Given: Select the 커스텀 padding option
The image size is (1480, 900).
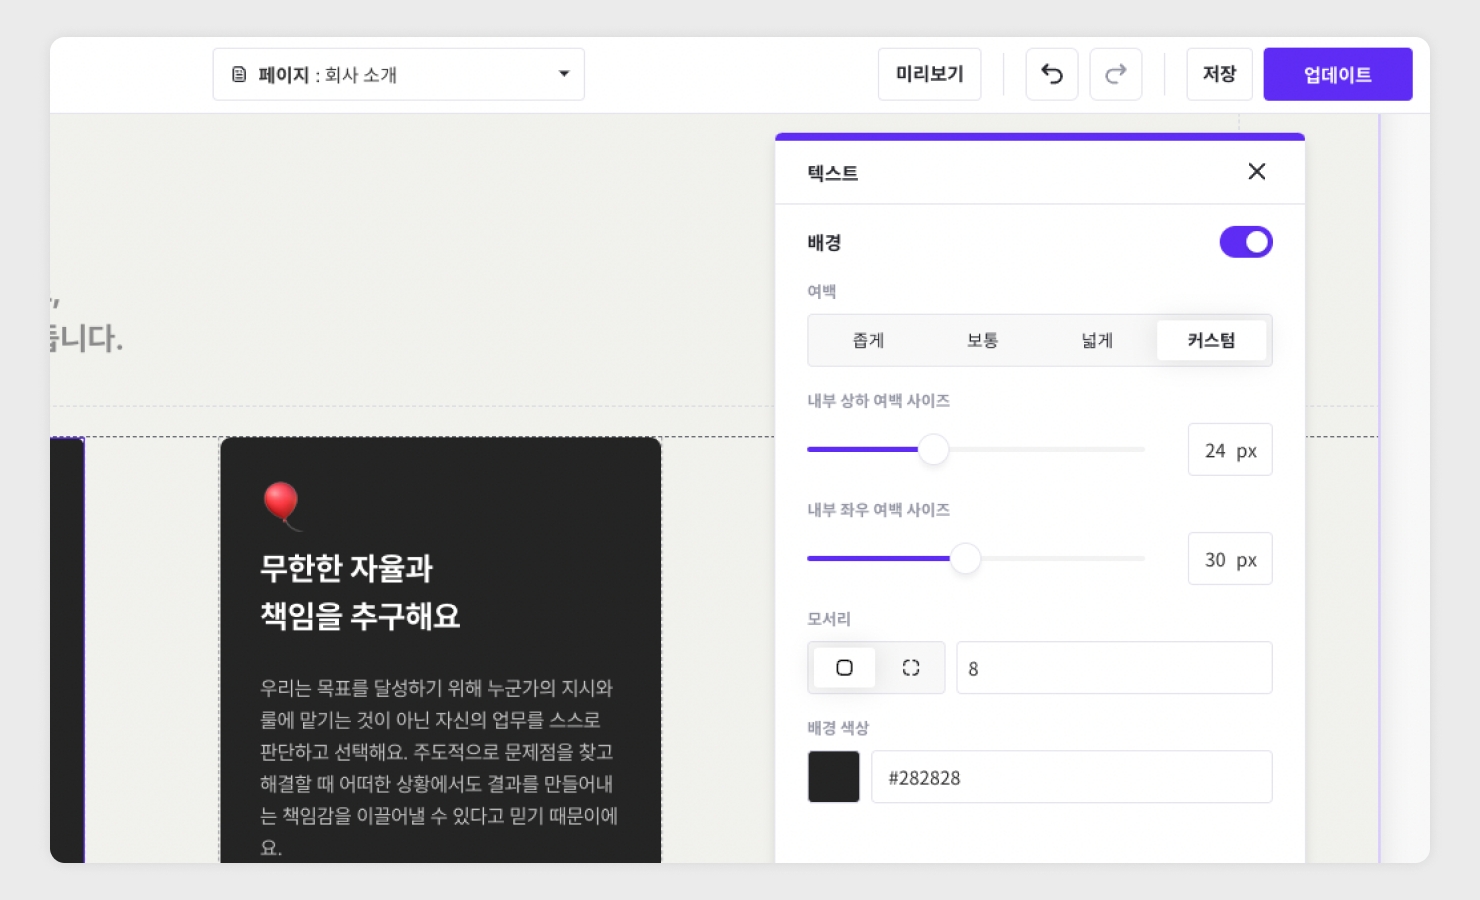Looking at the screenshot, I should [1211, 341].
